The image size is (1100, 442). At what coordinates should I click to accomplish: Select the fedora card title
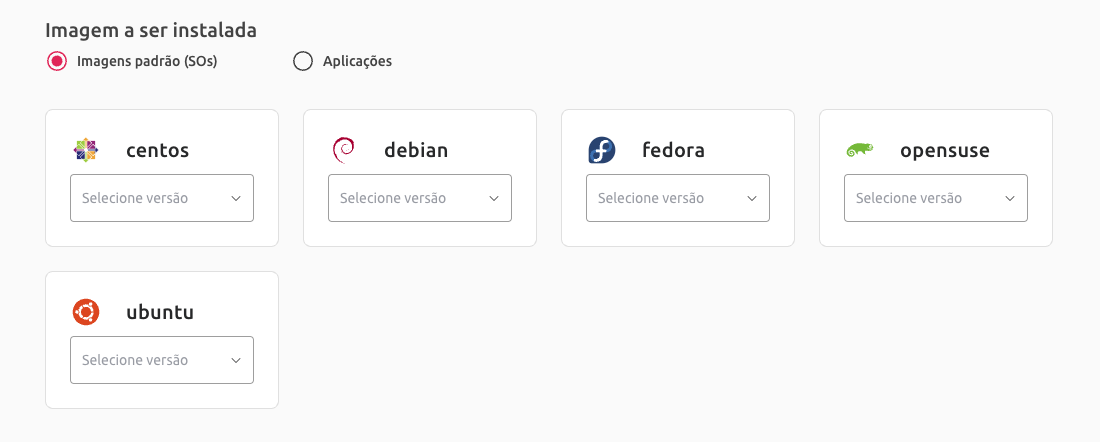coord(673,150)
